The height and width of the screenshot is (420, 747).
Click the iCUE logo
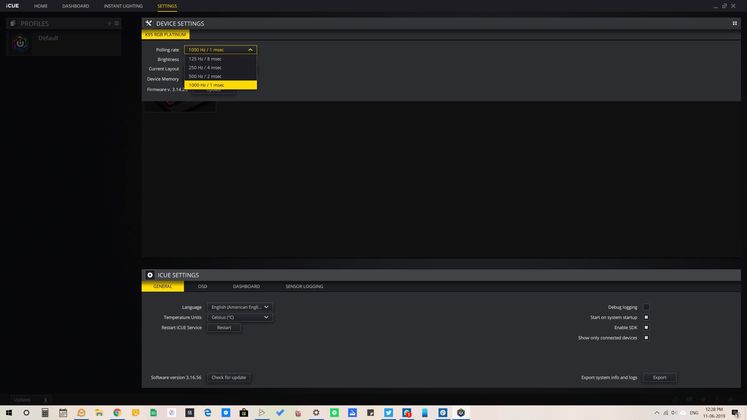coord(12,6)
